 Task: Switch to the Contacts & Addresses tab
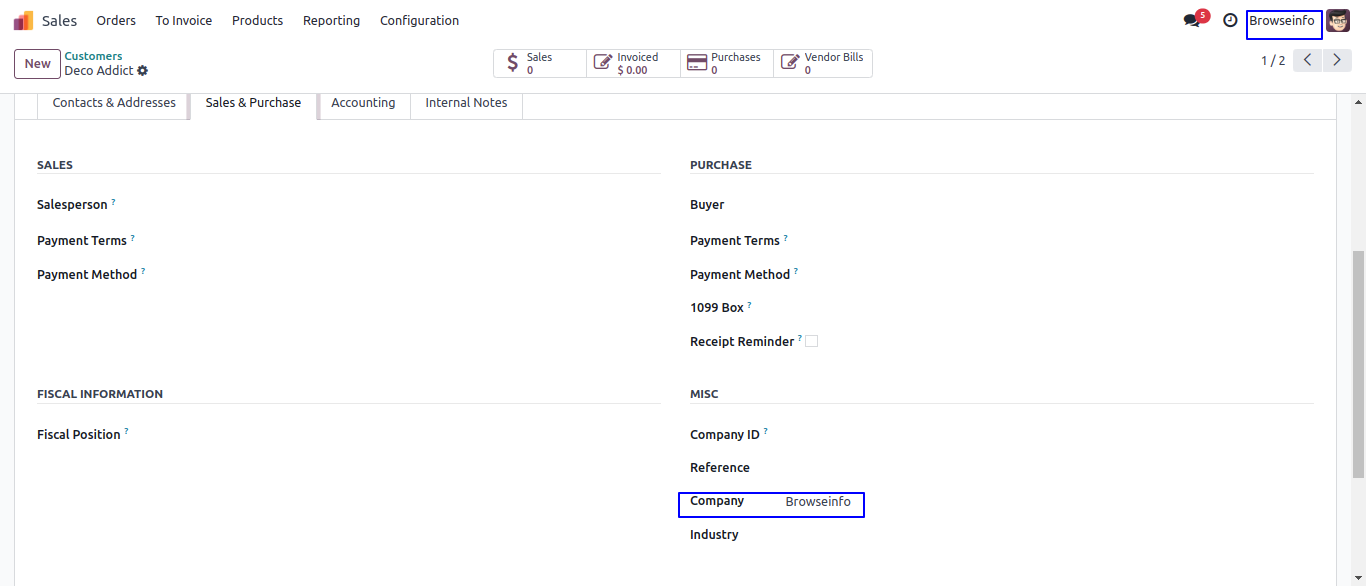114,103
